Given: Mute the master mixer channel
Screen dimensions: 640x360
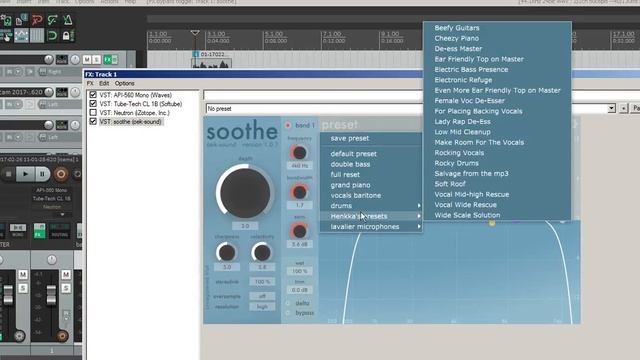Looking at the screenshot, I should 23,274.
